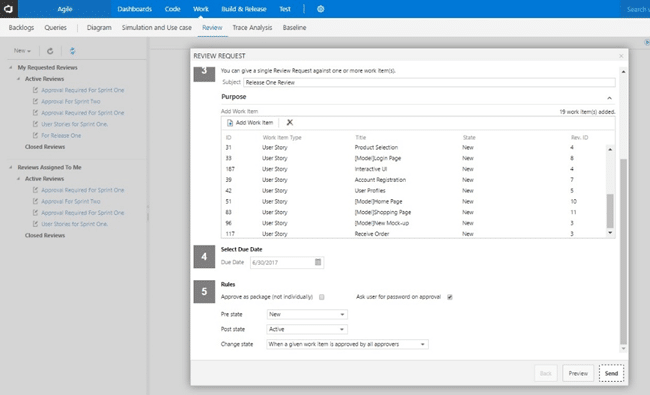Open User Stories for Sprint One under My Requested Reviews
Screen dimensions: 650x395
pyautogui.click(x=75, y=124)
